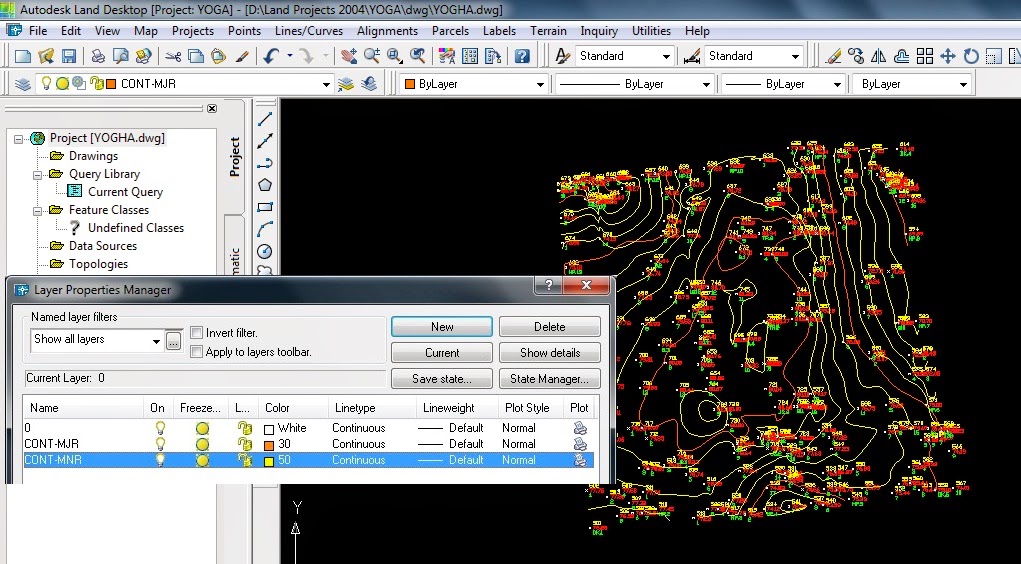Image resolution: width=1021 pixels, height=564 pixels.
Task: Toggle plotting for layer 0
Action: [580, 428]
